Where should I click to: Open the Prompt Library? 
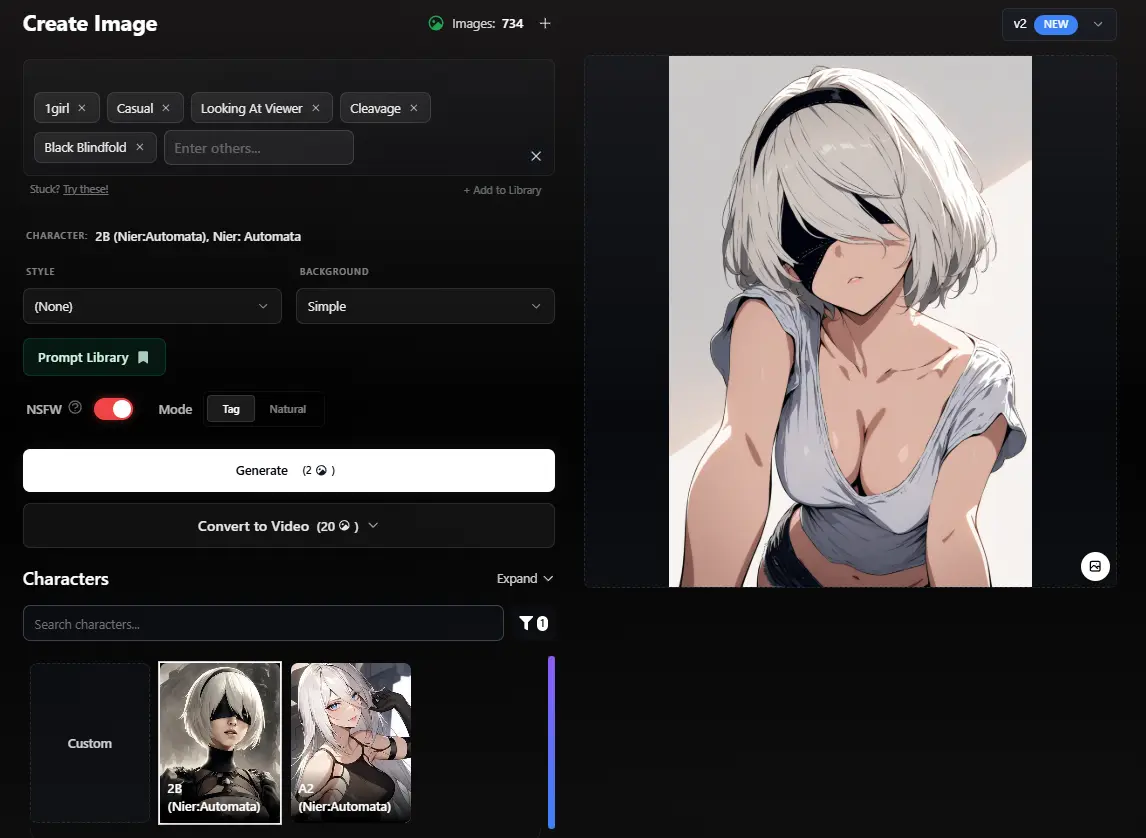[94, 357]
